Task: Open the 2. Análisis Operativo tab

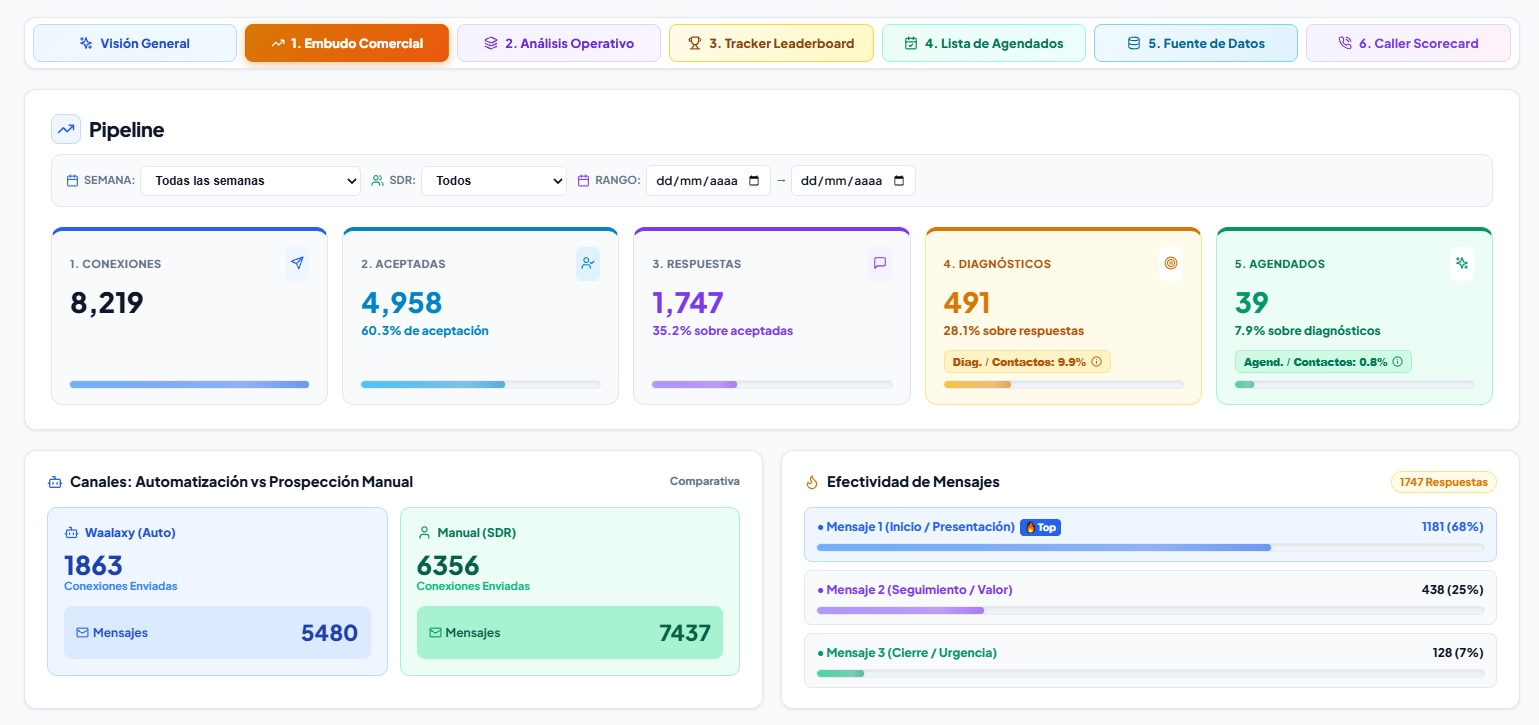Action: [559, 43]
